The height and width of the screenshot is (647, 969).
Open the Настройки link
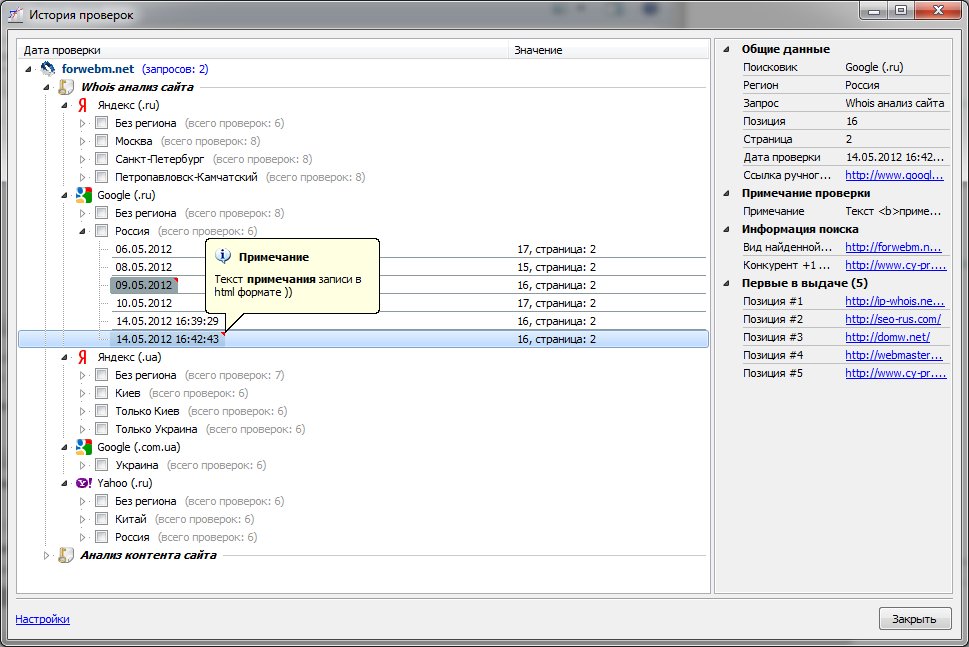click(x=42, y=619)
